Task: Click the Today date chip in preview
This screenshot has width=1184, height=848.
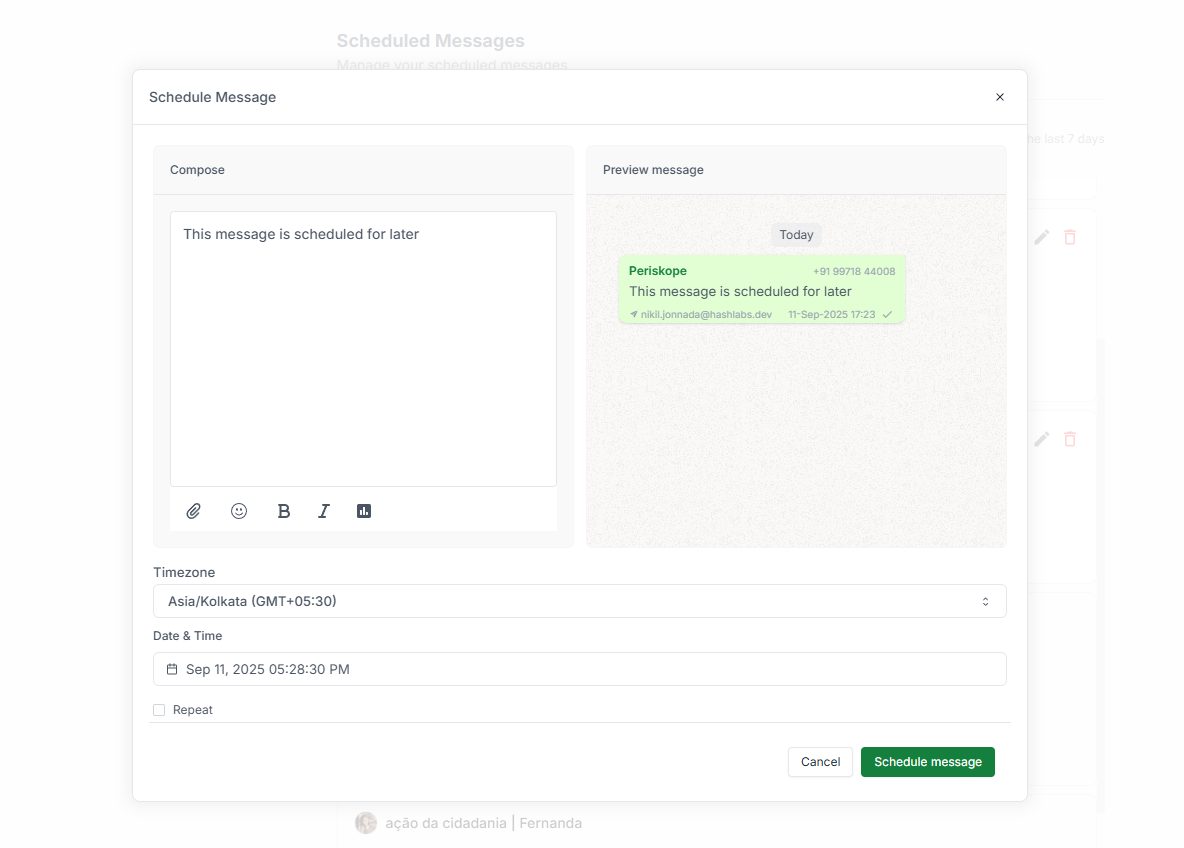Action: pyautogui.click(x=796, y=235)
